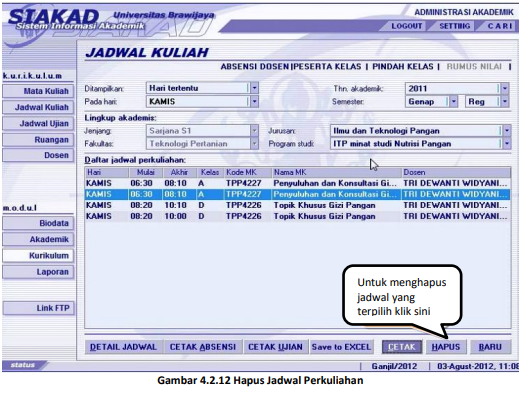Screen dimensions: 520x394
Task: Switch to the LOGOUT tab
Action: [x=407, y=26]
